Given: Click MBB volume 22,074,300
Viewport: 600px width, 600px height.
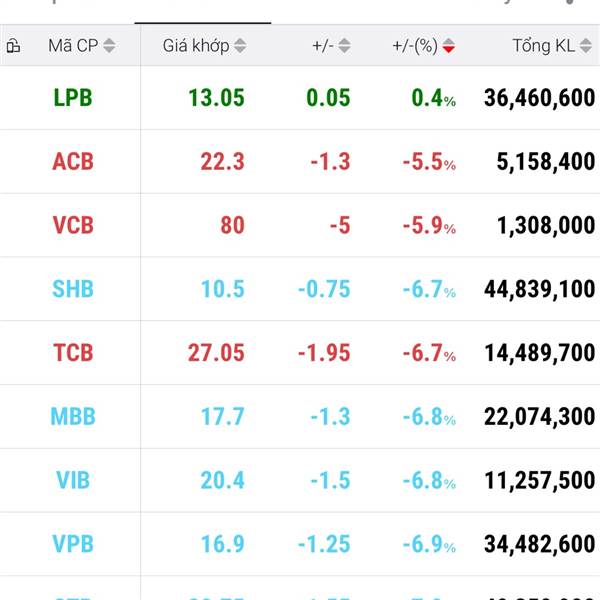Looking at the screenshot, I should pyautogui.click(x=540, y=416).
